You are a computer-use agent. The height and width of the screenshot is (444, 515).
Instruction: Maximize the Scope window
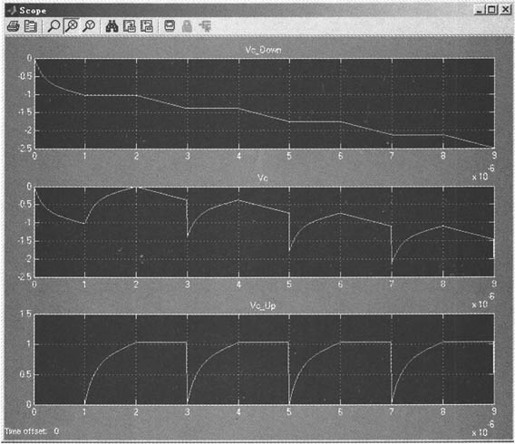[492, 10]
